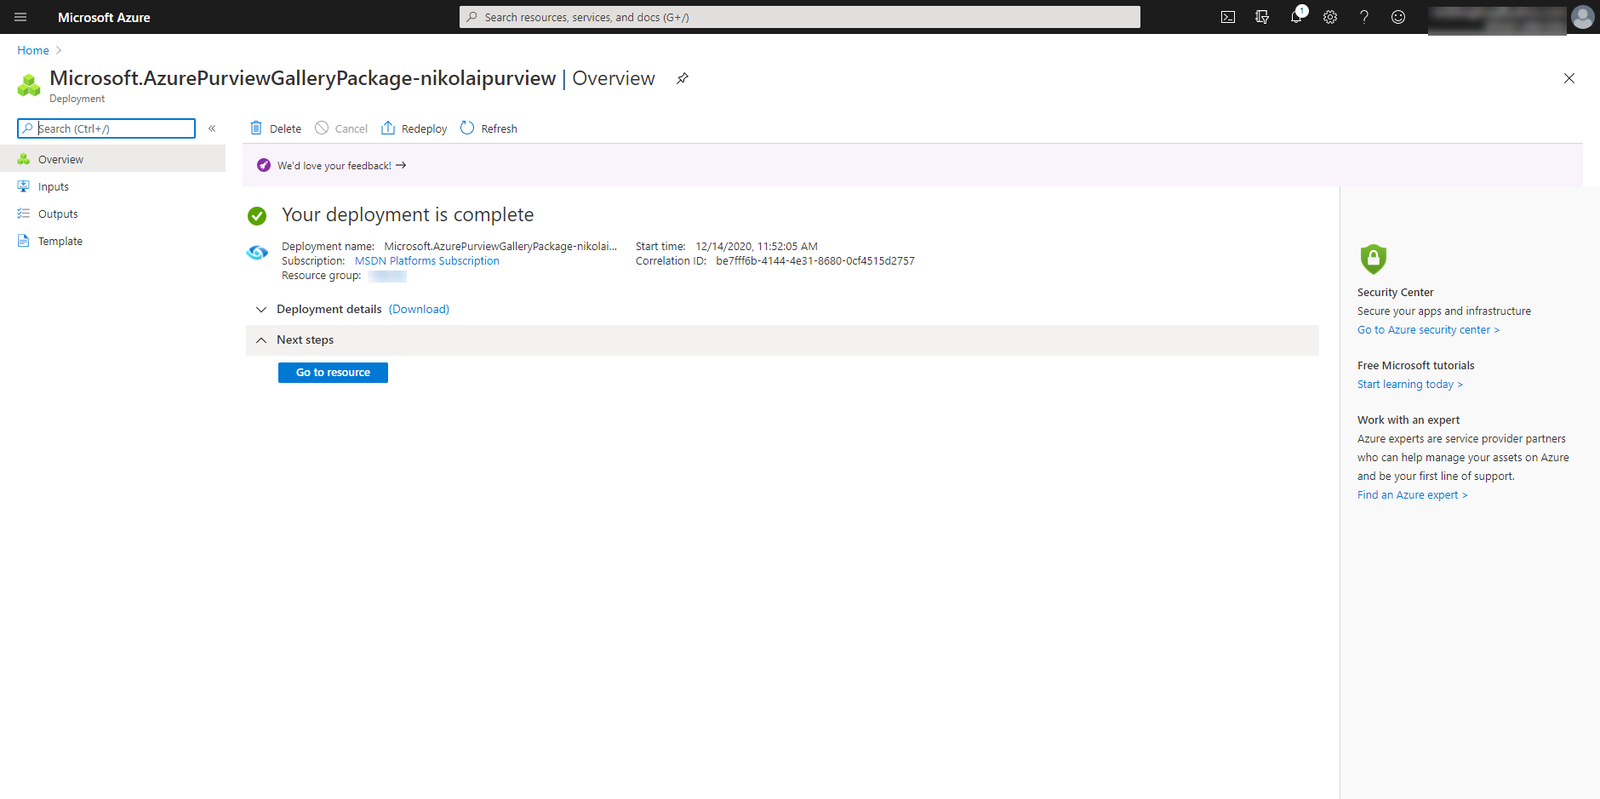This screenshot has height=799, width=1600.
Task: Pin the deployment overview to dashboard
Action: [682, 78]
